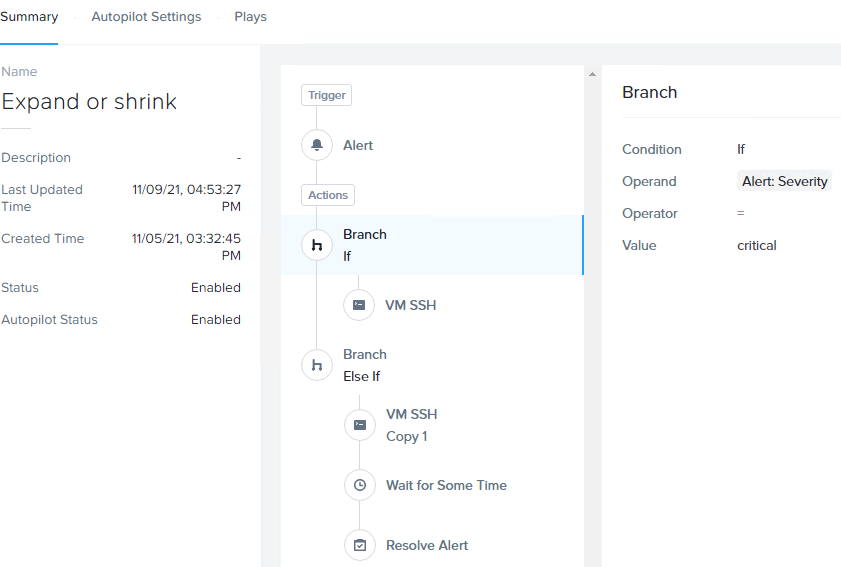Image resolution: width=841 pixels, height=567 pixels.
Task: Click the first VM SSH terminal icon
Action: [359, 305]
